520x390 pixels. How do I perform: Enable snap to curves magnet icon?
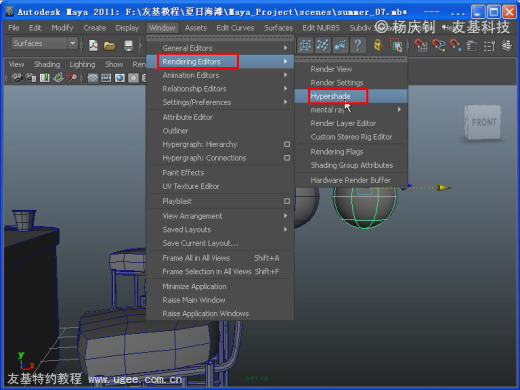439,45
